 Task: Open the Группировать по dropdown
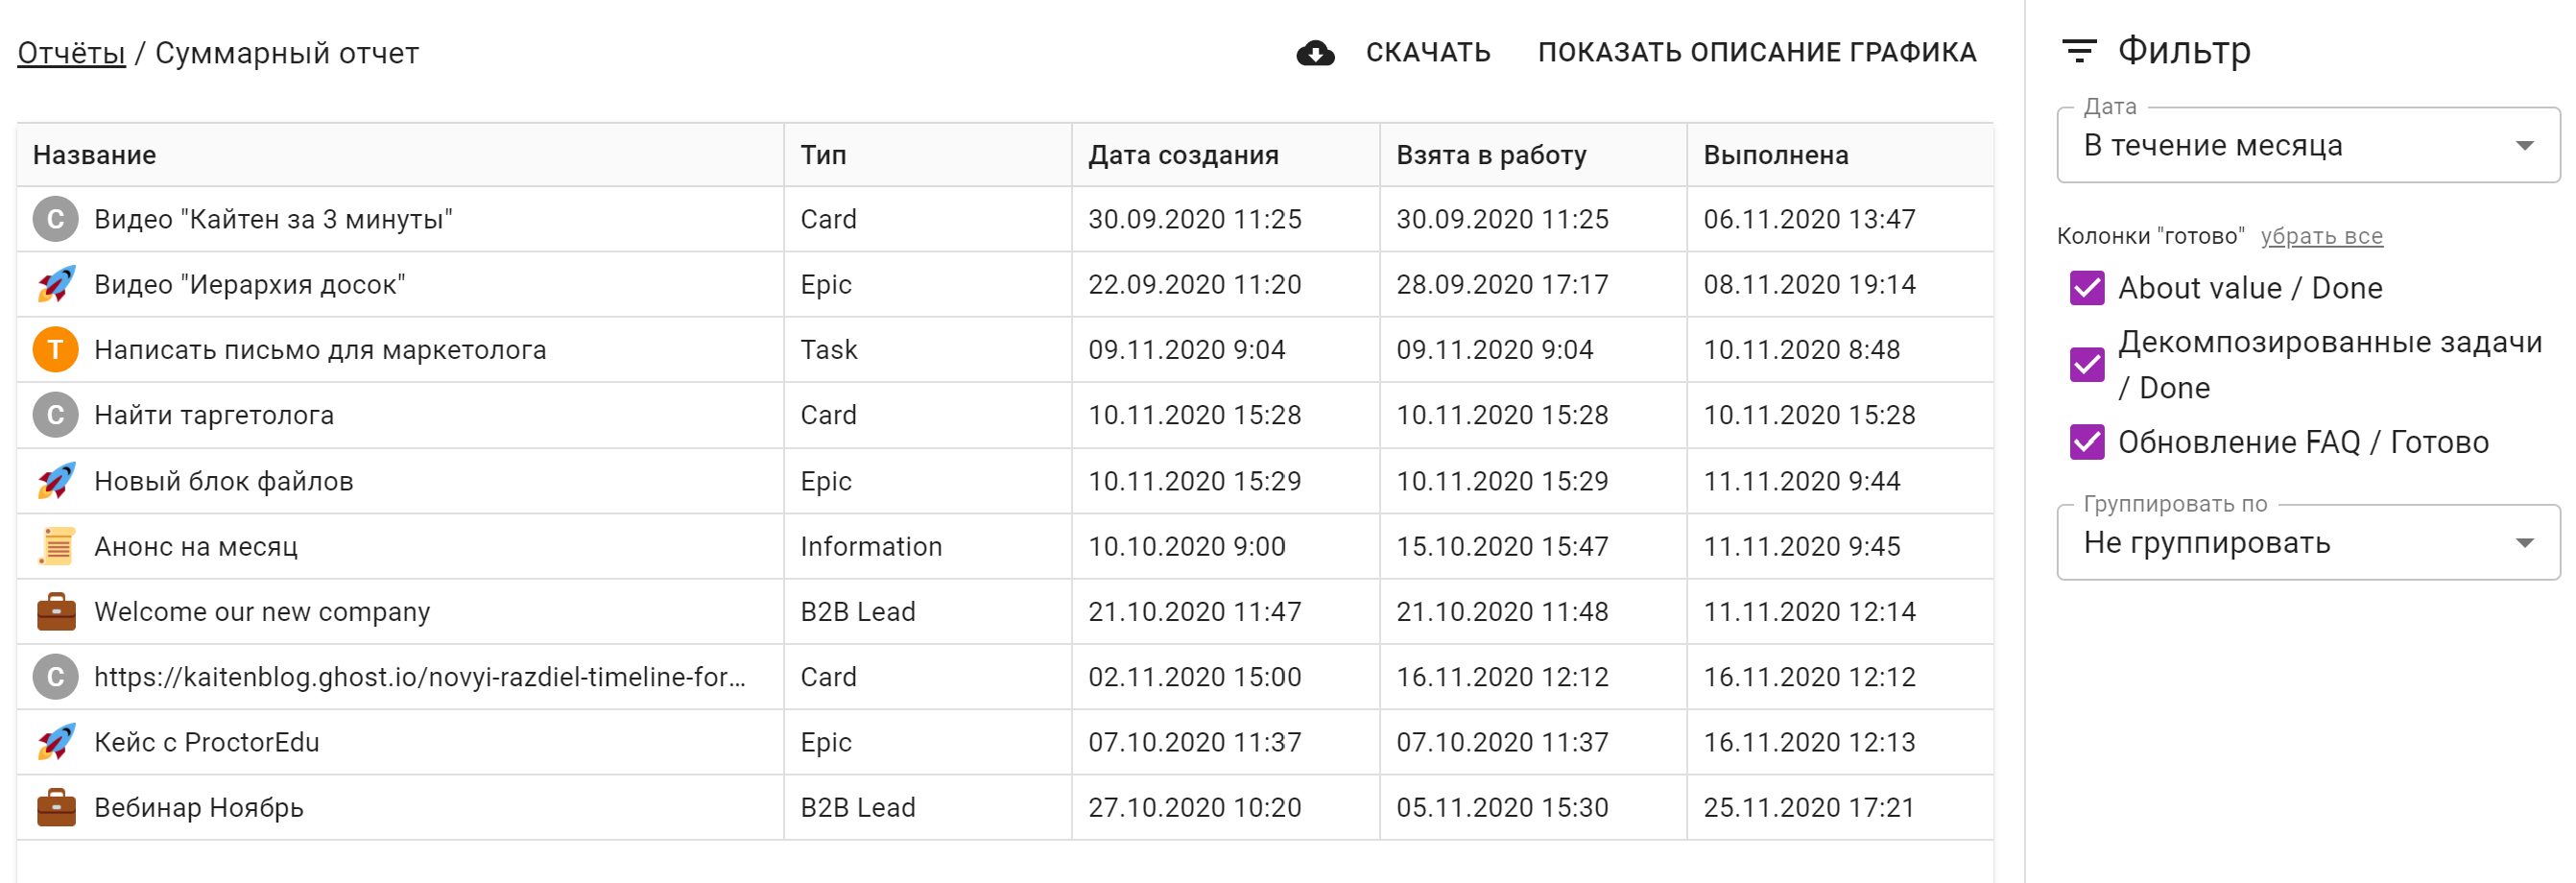tap(2306, 543)
